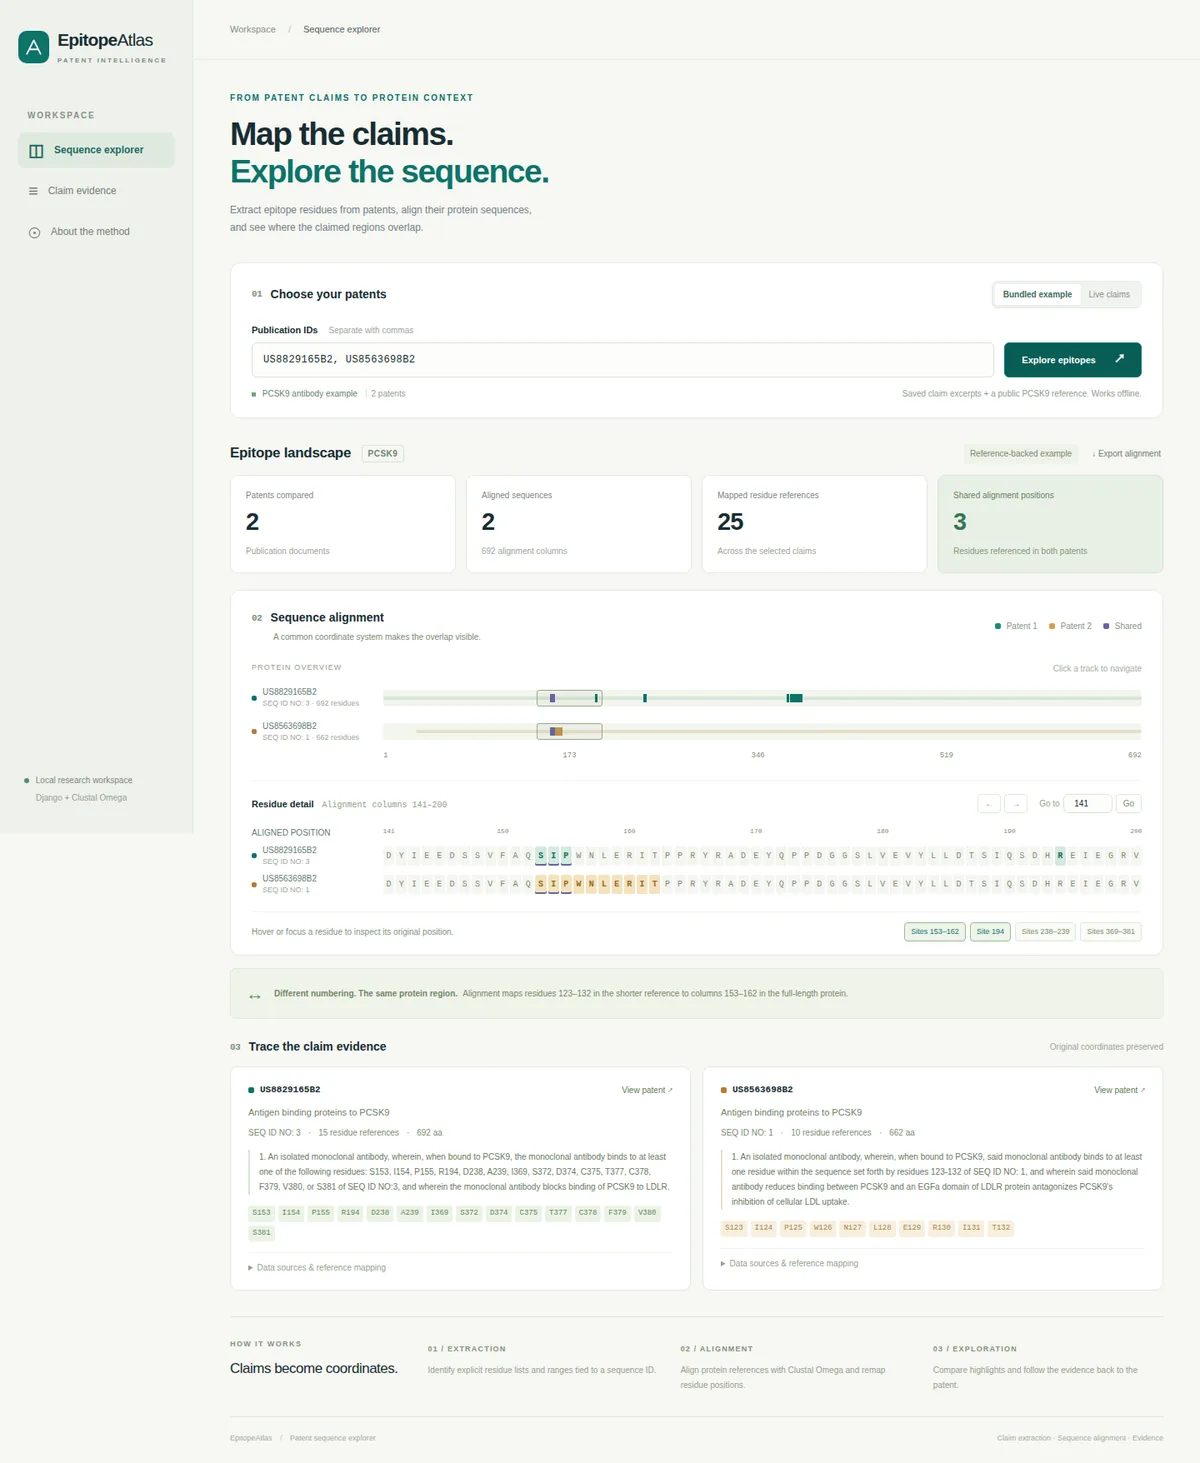Click the US8829165B2 protein overview track
This screenshot has width=1200, height=1463.
(762, 698)
